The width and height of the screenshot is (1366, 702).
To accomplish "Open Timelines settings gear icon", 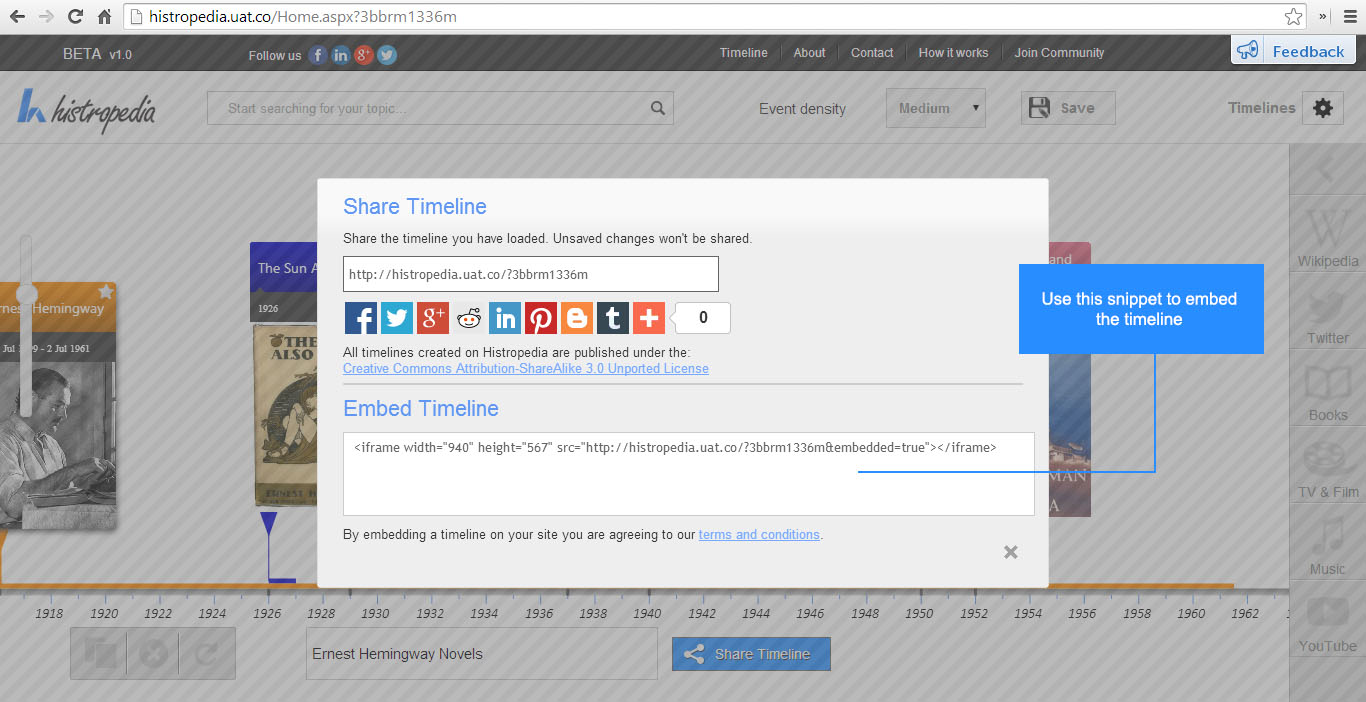I will click(1322, 108).
